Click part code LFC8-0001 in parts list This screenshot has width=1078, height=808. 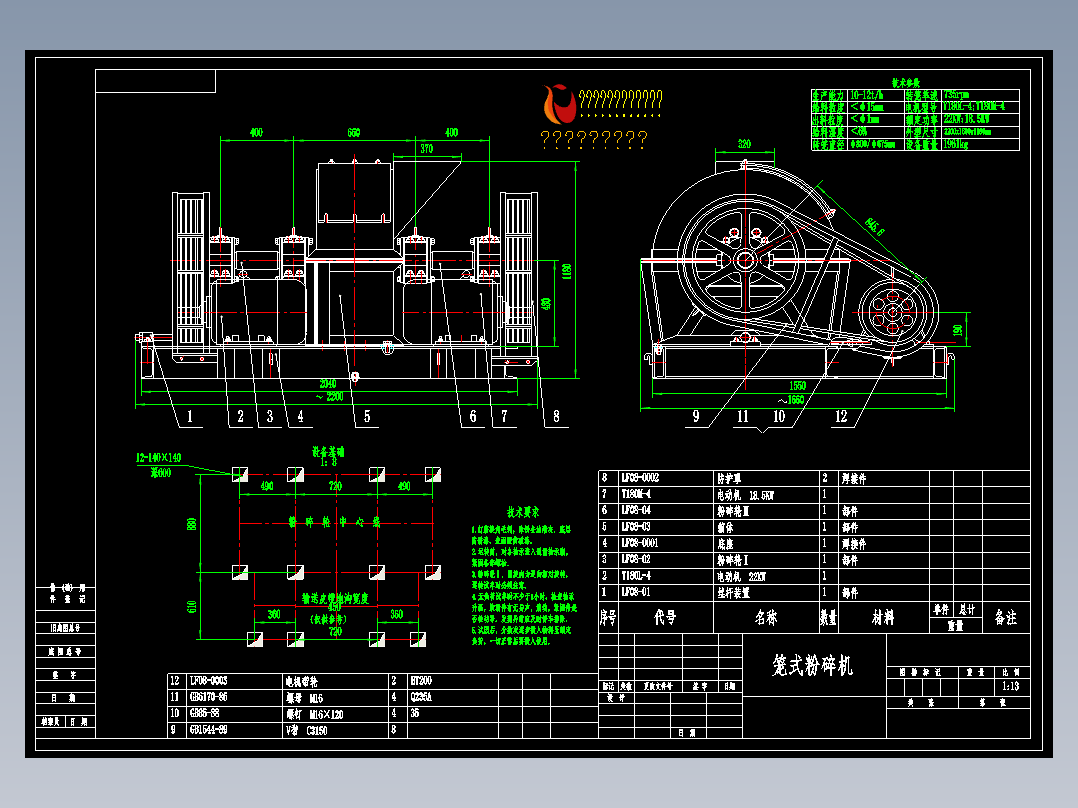point(639,543)
